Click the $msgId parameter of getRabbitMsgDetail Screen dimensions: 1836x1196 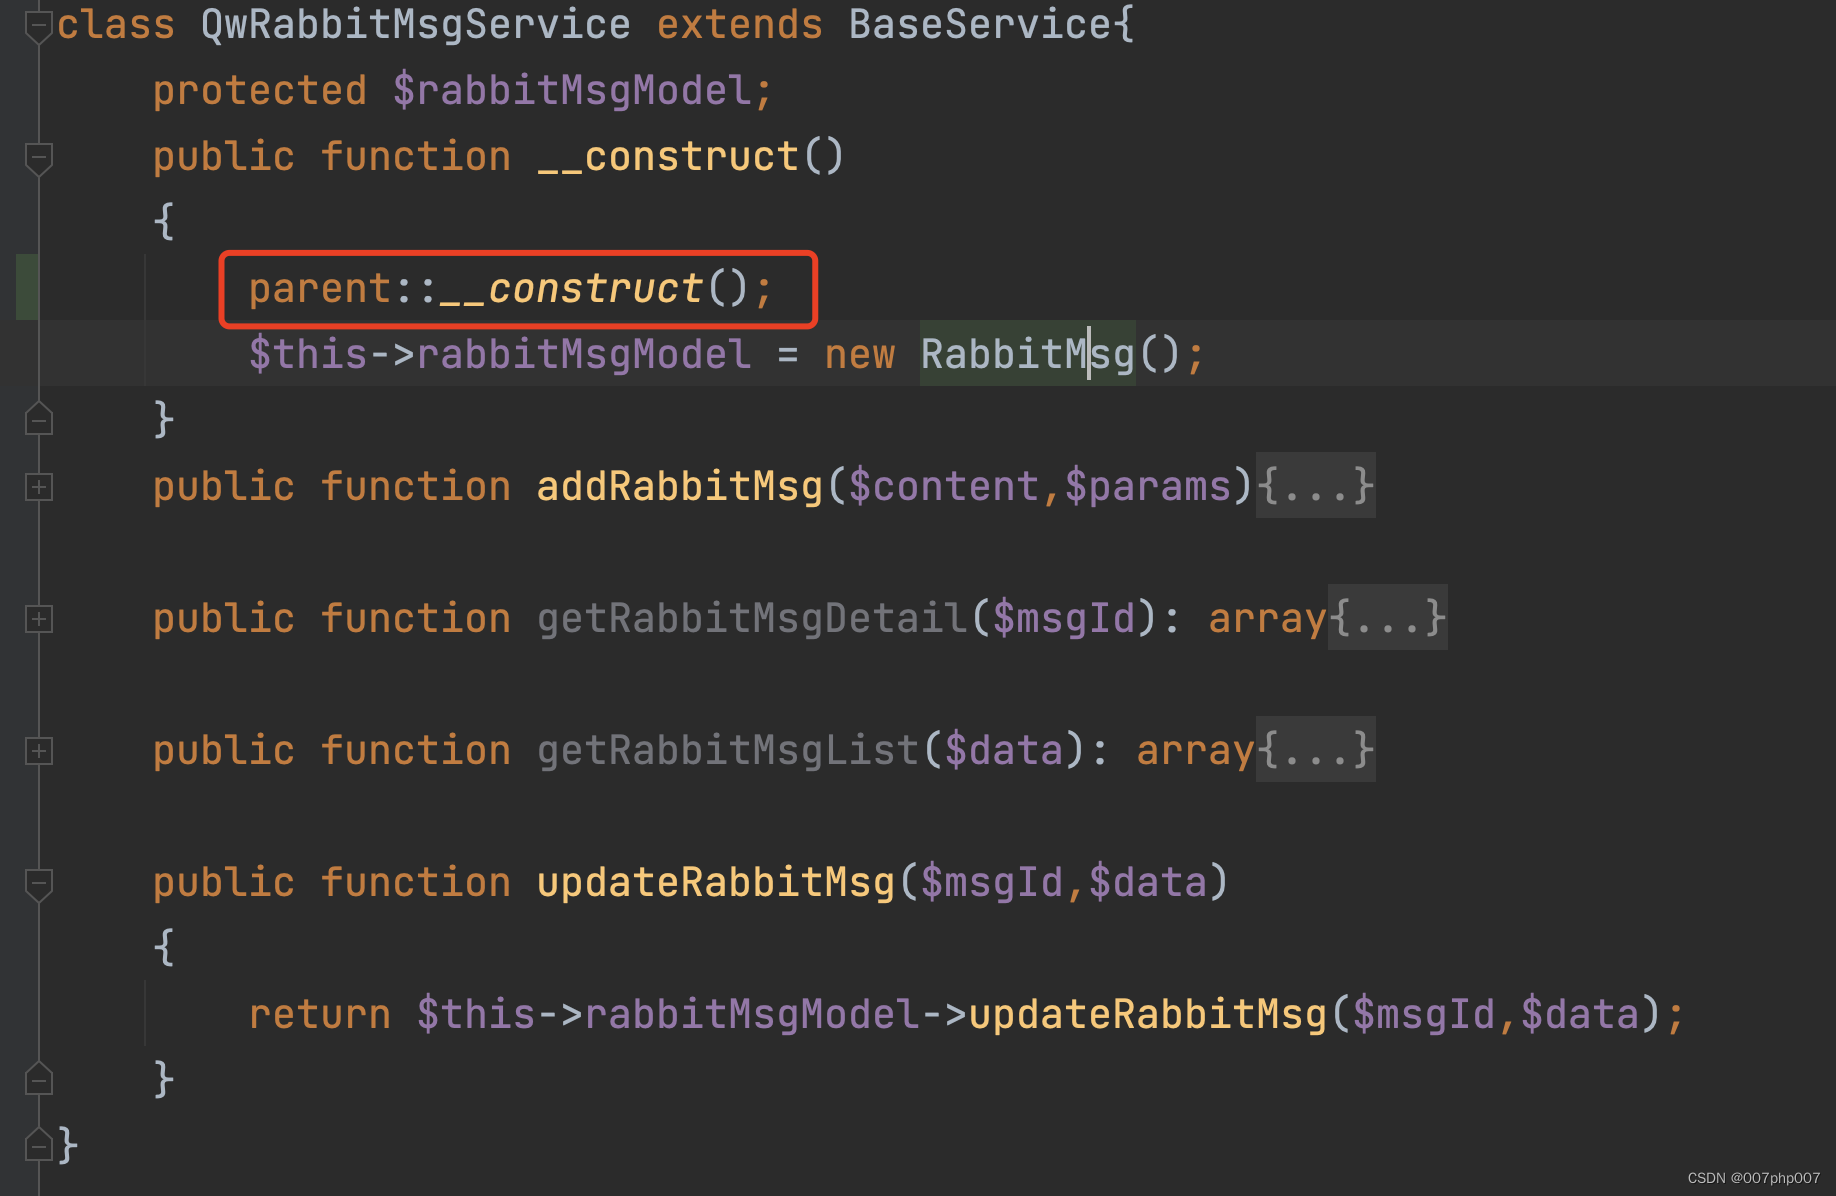[x=1064, y=618]
